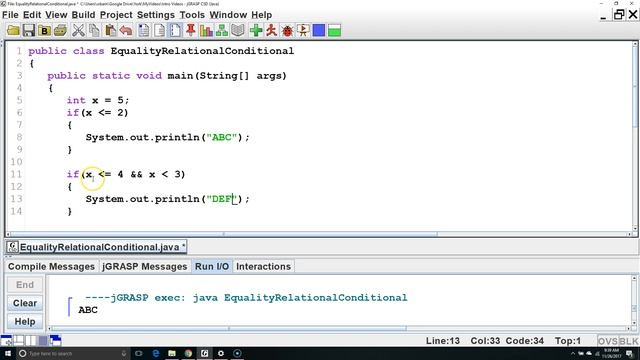
Task: Click "int x = 5;" on line 5
Action: pyautogui.click(x=98, y=100)
